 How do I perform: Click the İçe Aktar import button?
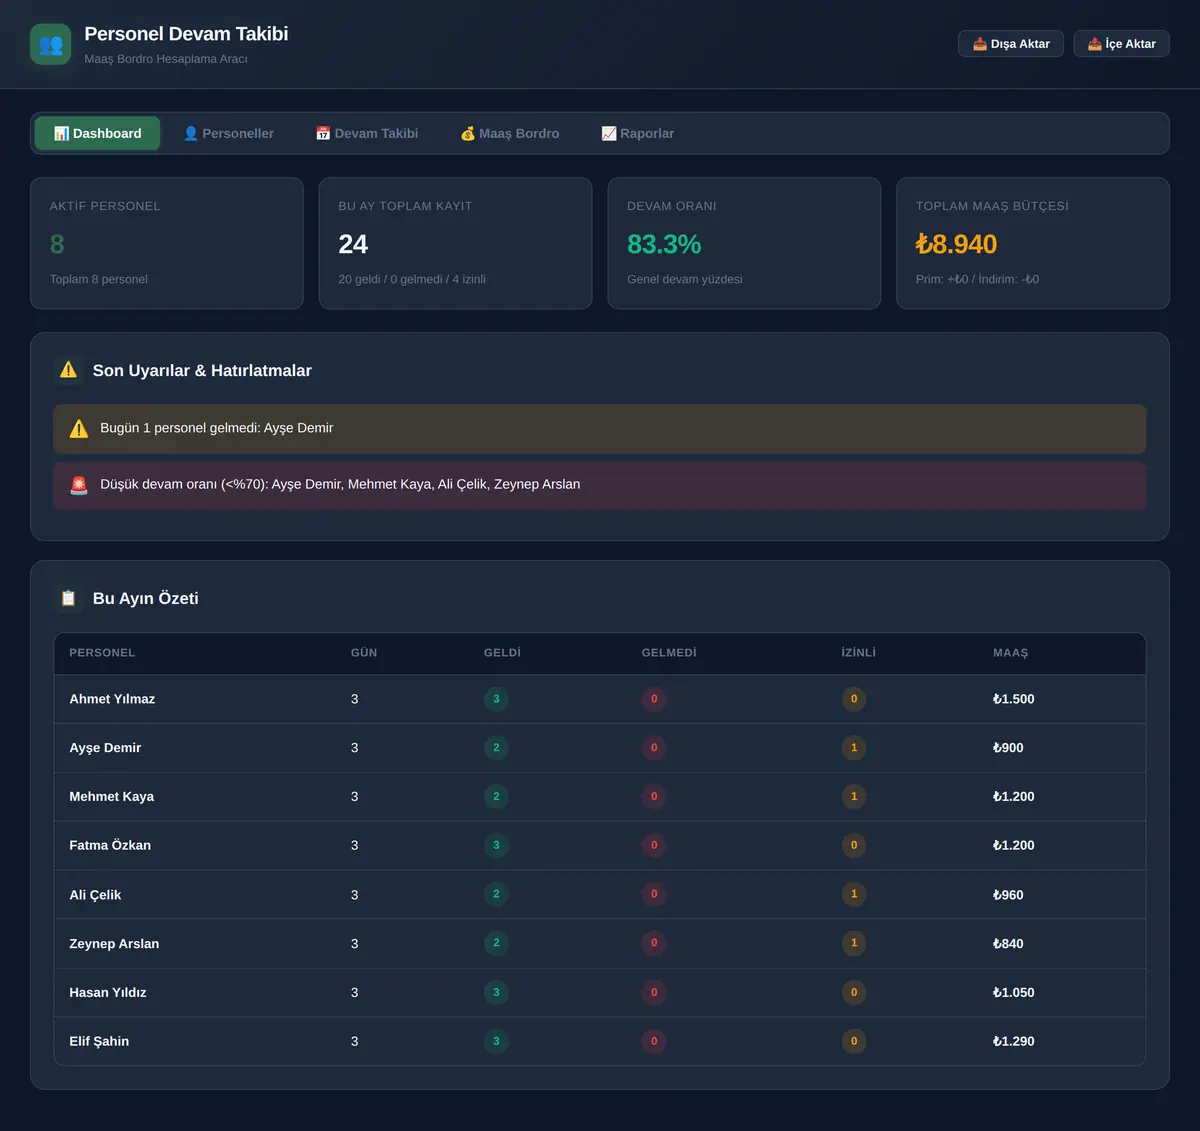[1121, 44]
